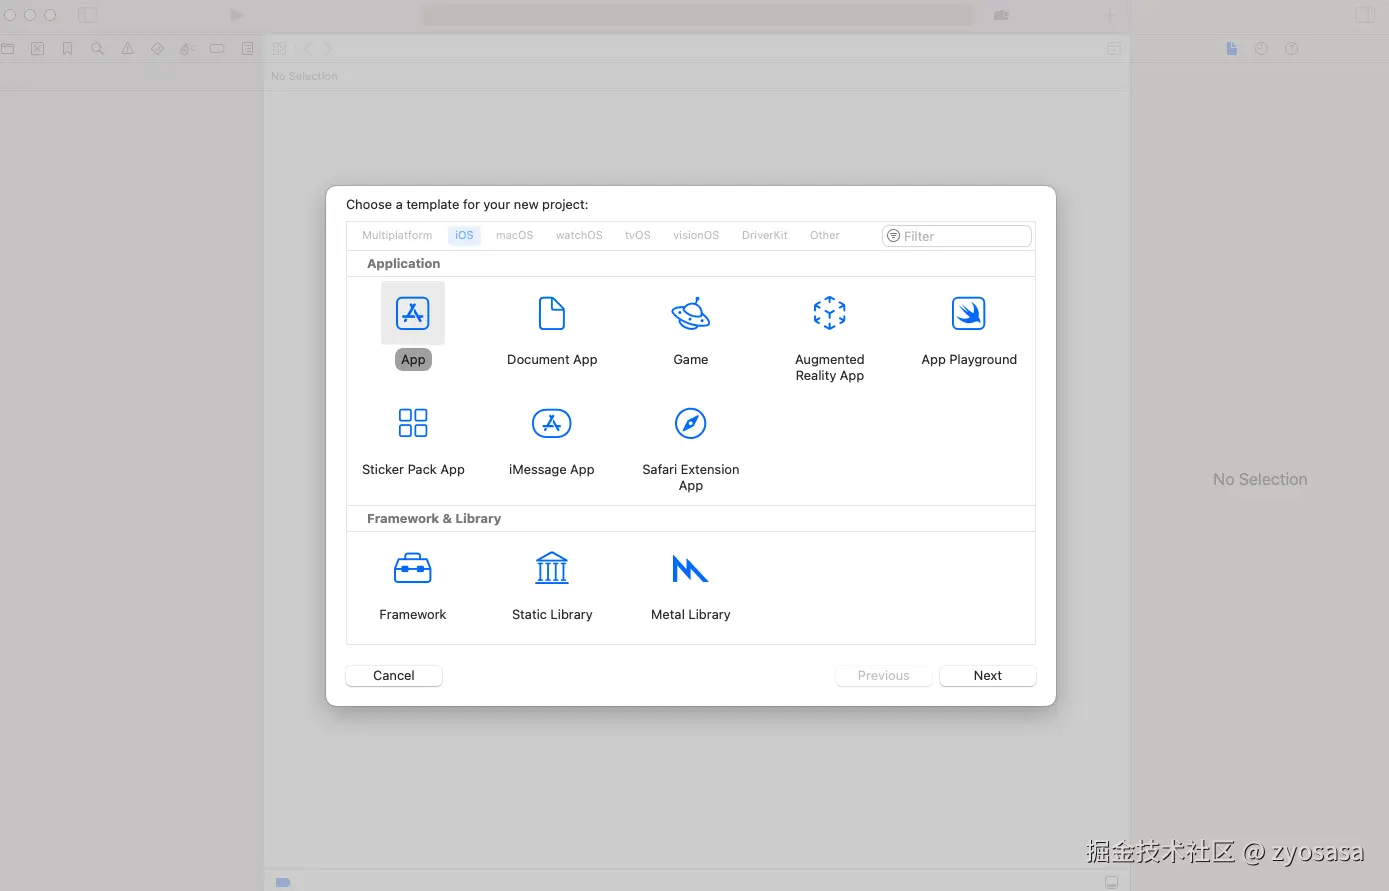
Task: Switch to the DriverKit tab
Action: [x=765, y=236]
